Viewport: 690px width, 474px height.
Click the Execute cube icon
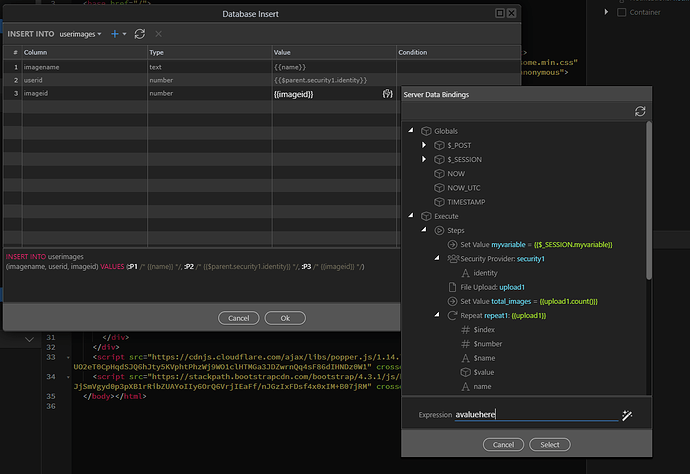pyautogui.click(x=426, y=216)
